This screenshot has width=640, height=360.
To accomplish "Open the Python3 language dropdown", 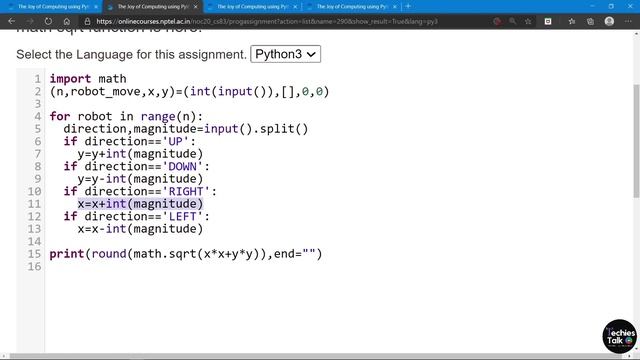I will tap(286, 54).
